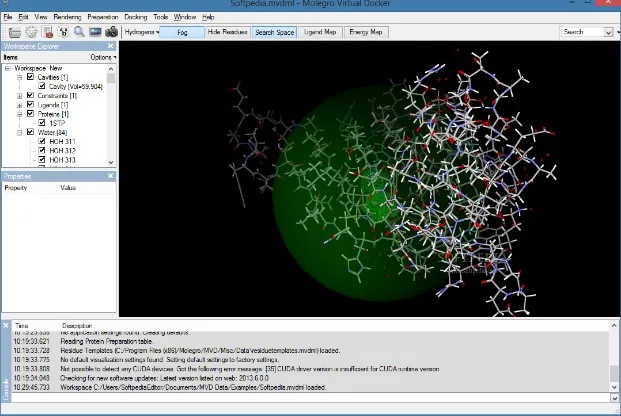This screenshot has width=621, height=416.
Task: Open the Edit menu
Action: (x=23, y=17)
